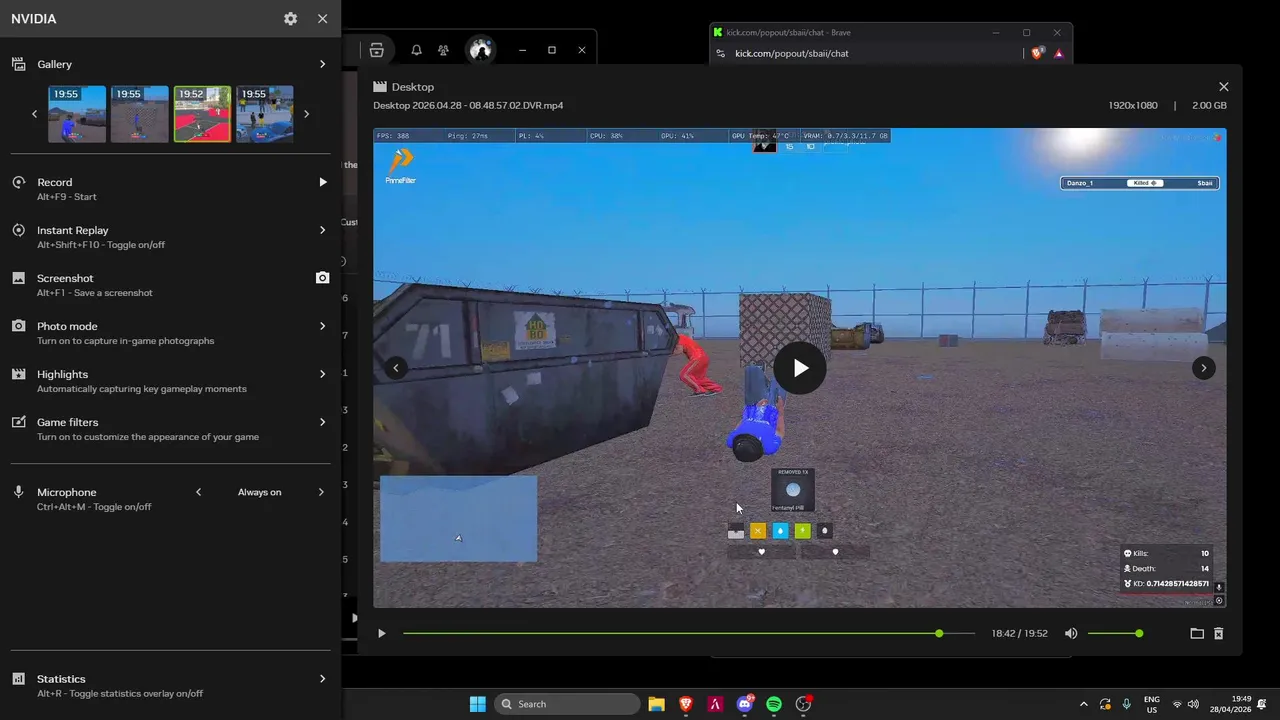Image resolution: width=1280 pixels, height=720 pixels.
Task: Open the Windows Start menu
Action: pyautogui.click(x=477, y=704)
